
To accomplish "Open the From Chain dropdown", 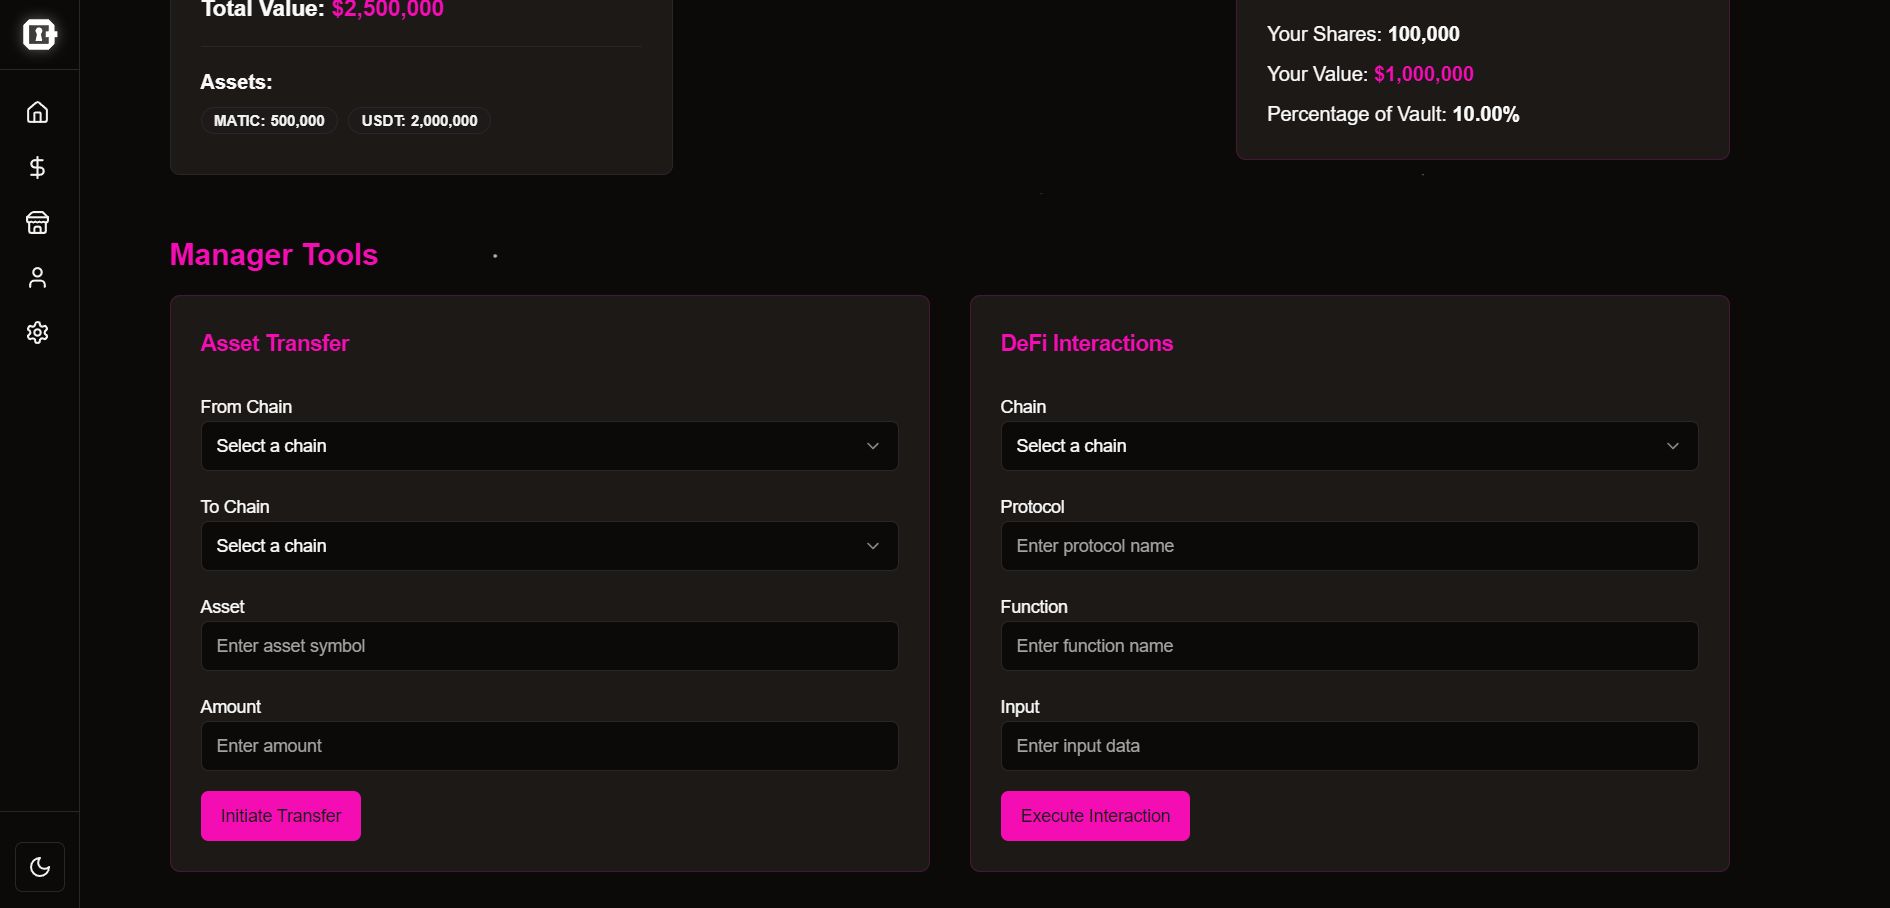I will pos(549,446).
